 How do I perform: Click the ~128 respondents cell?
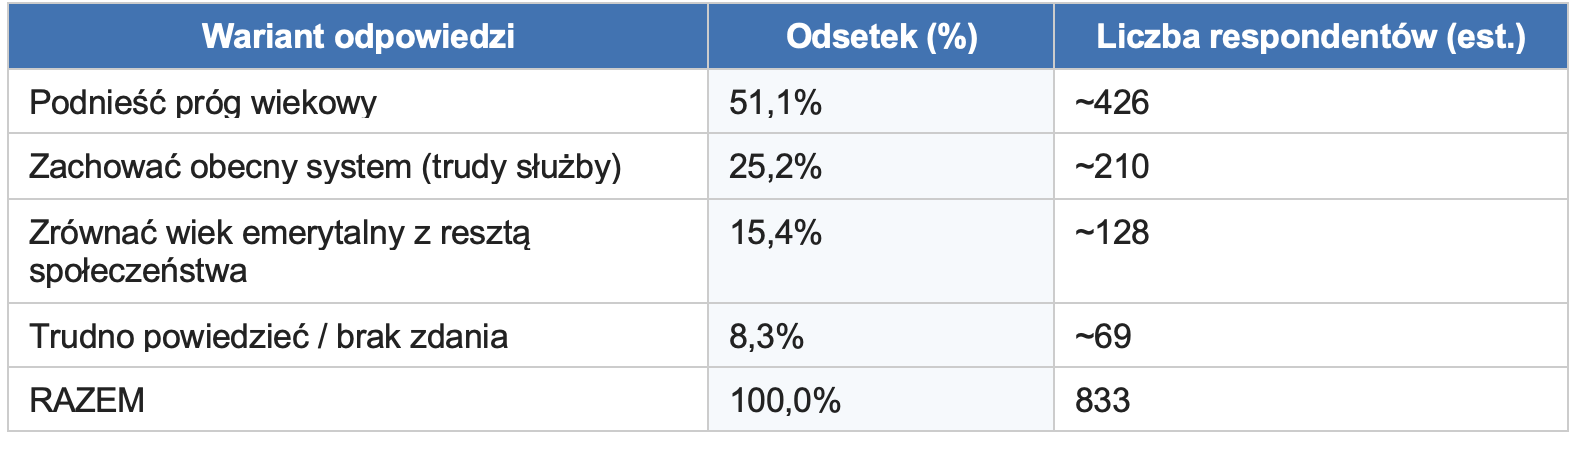click(x=1112, y=233)
